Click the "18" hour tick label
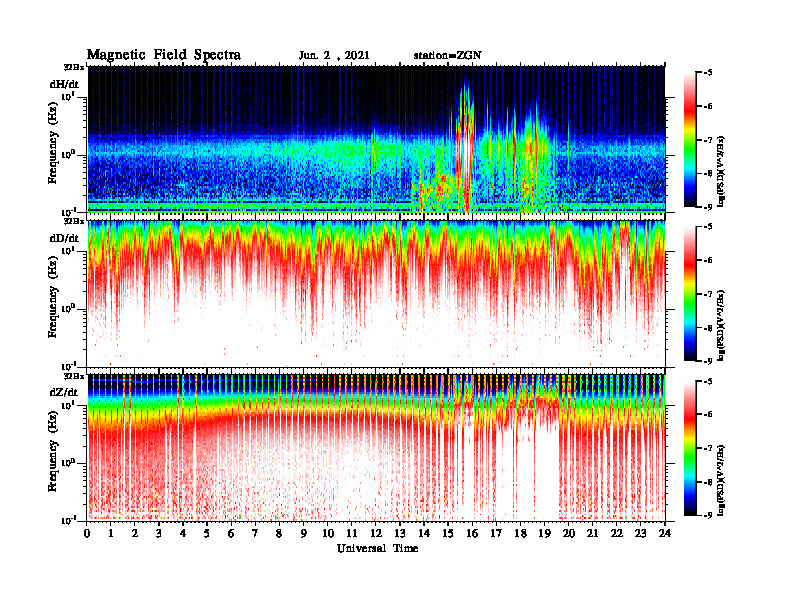The image size is (792, 612). tap(520, 533)
